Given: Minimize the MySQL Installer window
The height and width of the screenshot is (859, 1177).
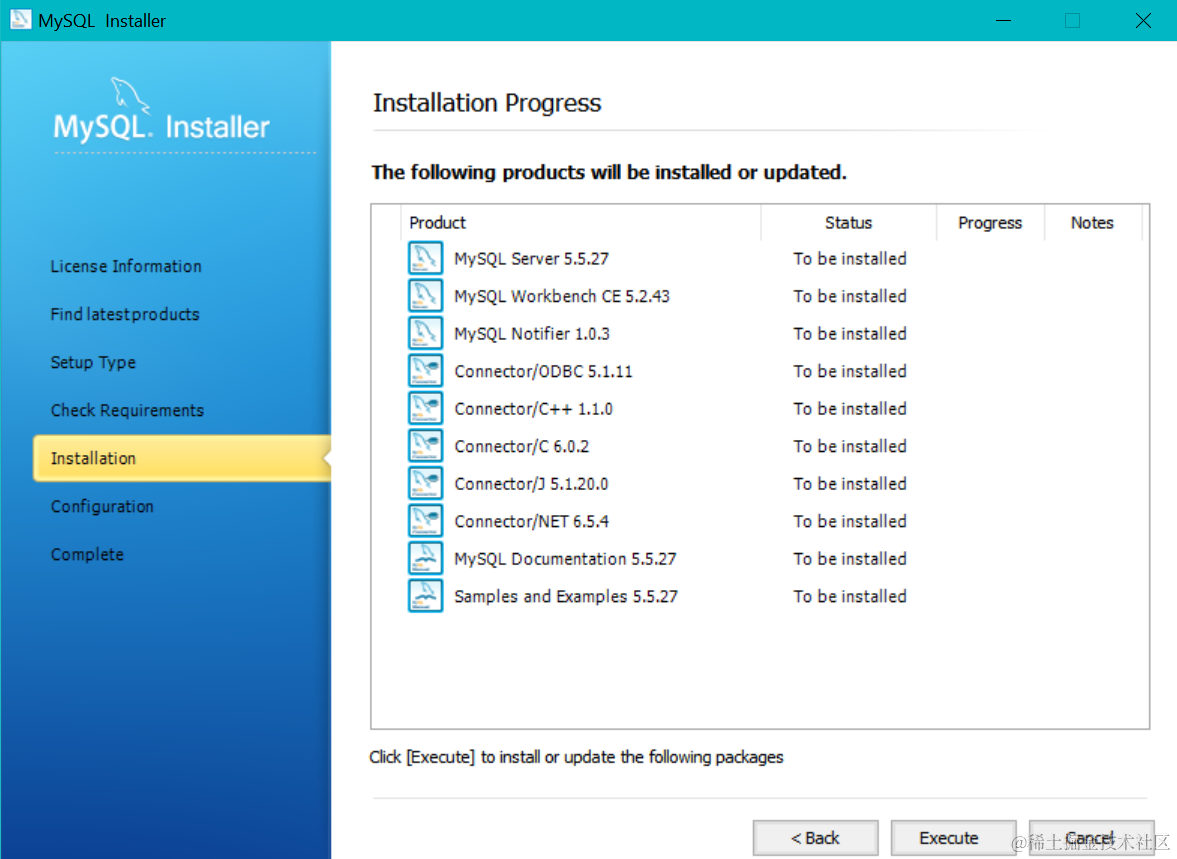Looking at the screenshot, I should pos(1003,20).
